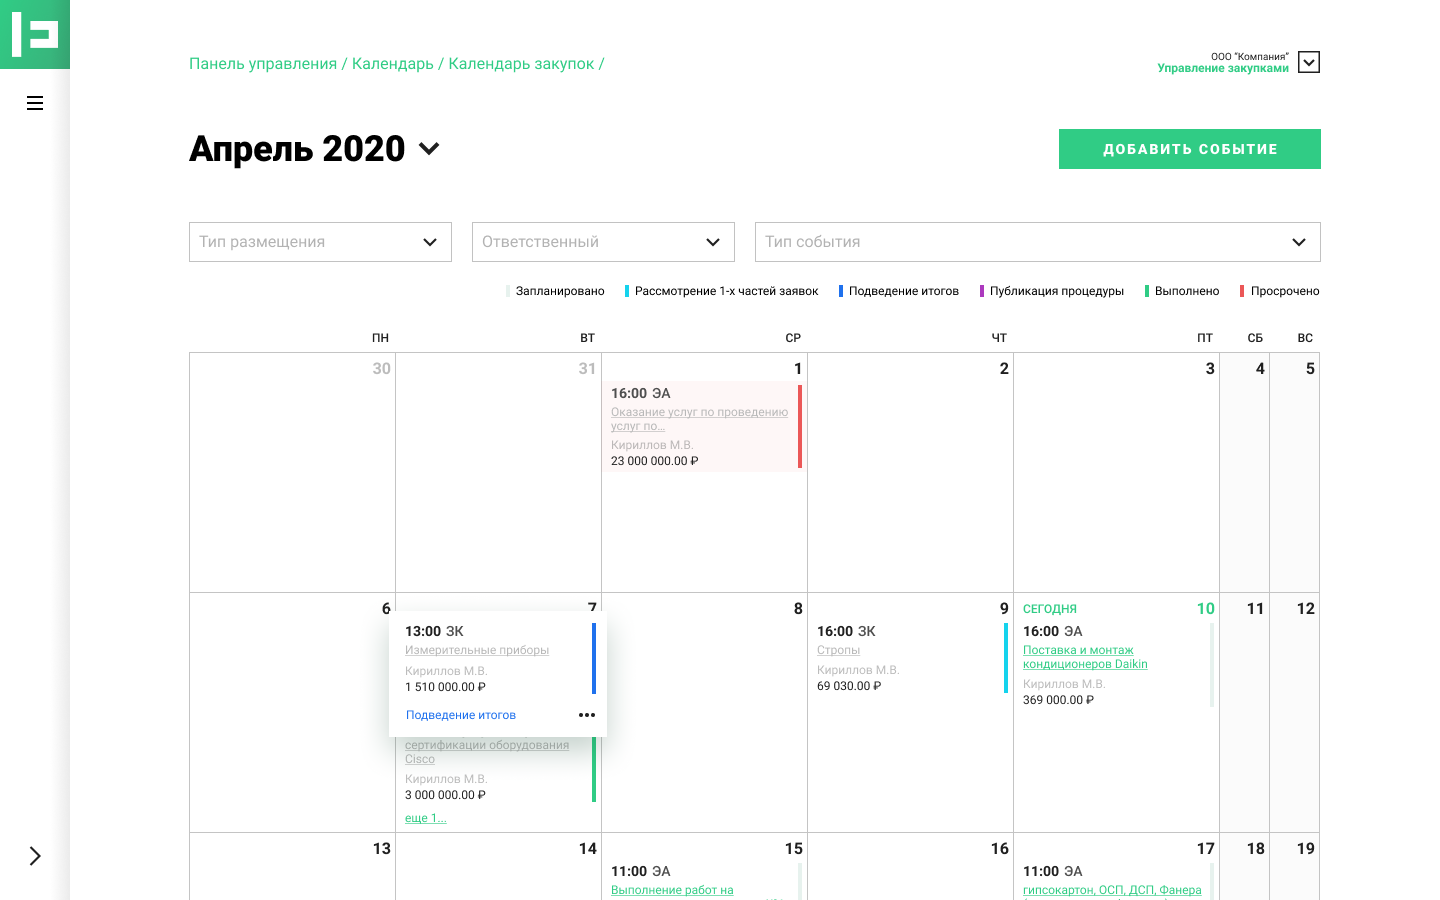Open the Тип события dropdown
Screen dimensions: 1440x900
click(1037, 242)
